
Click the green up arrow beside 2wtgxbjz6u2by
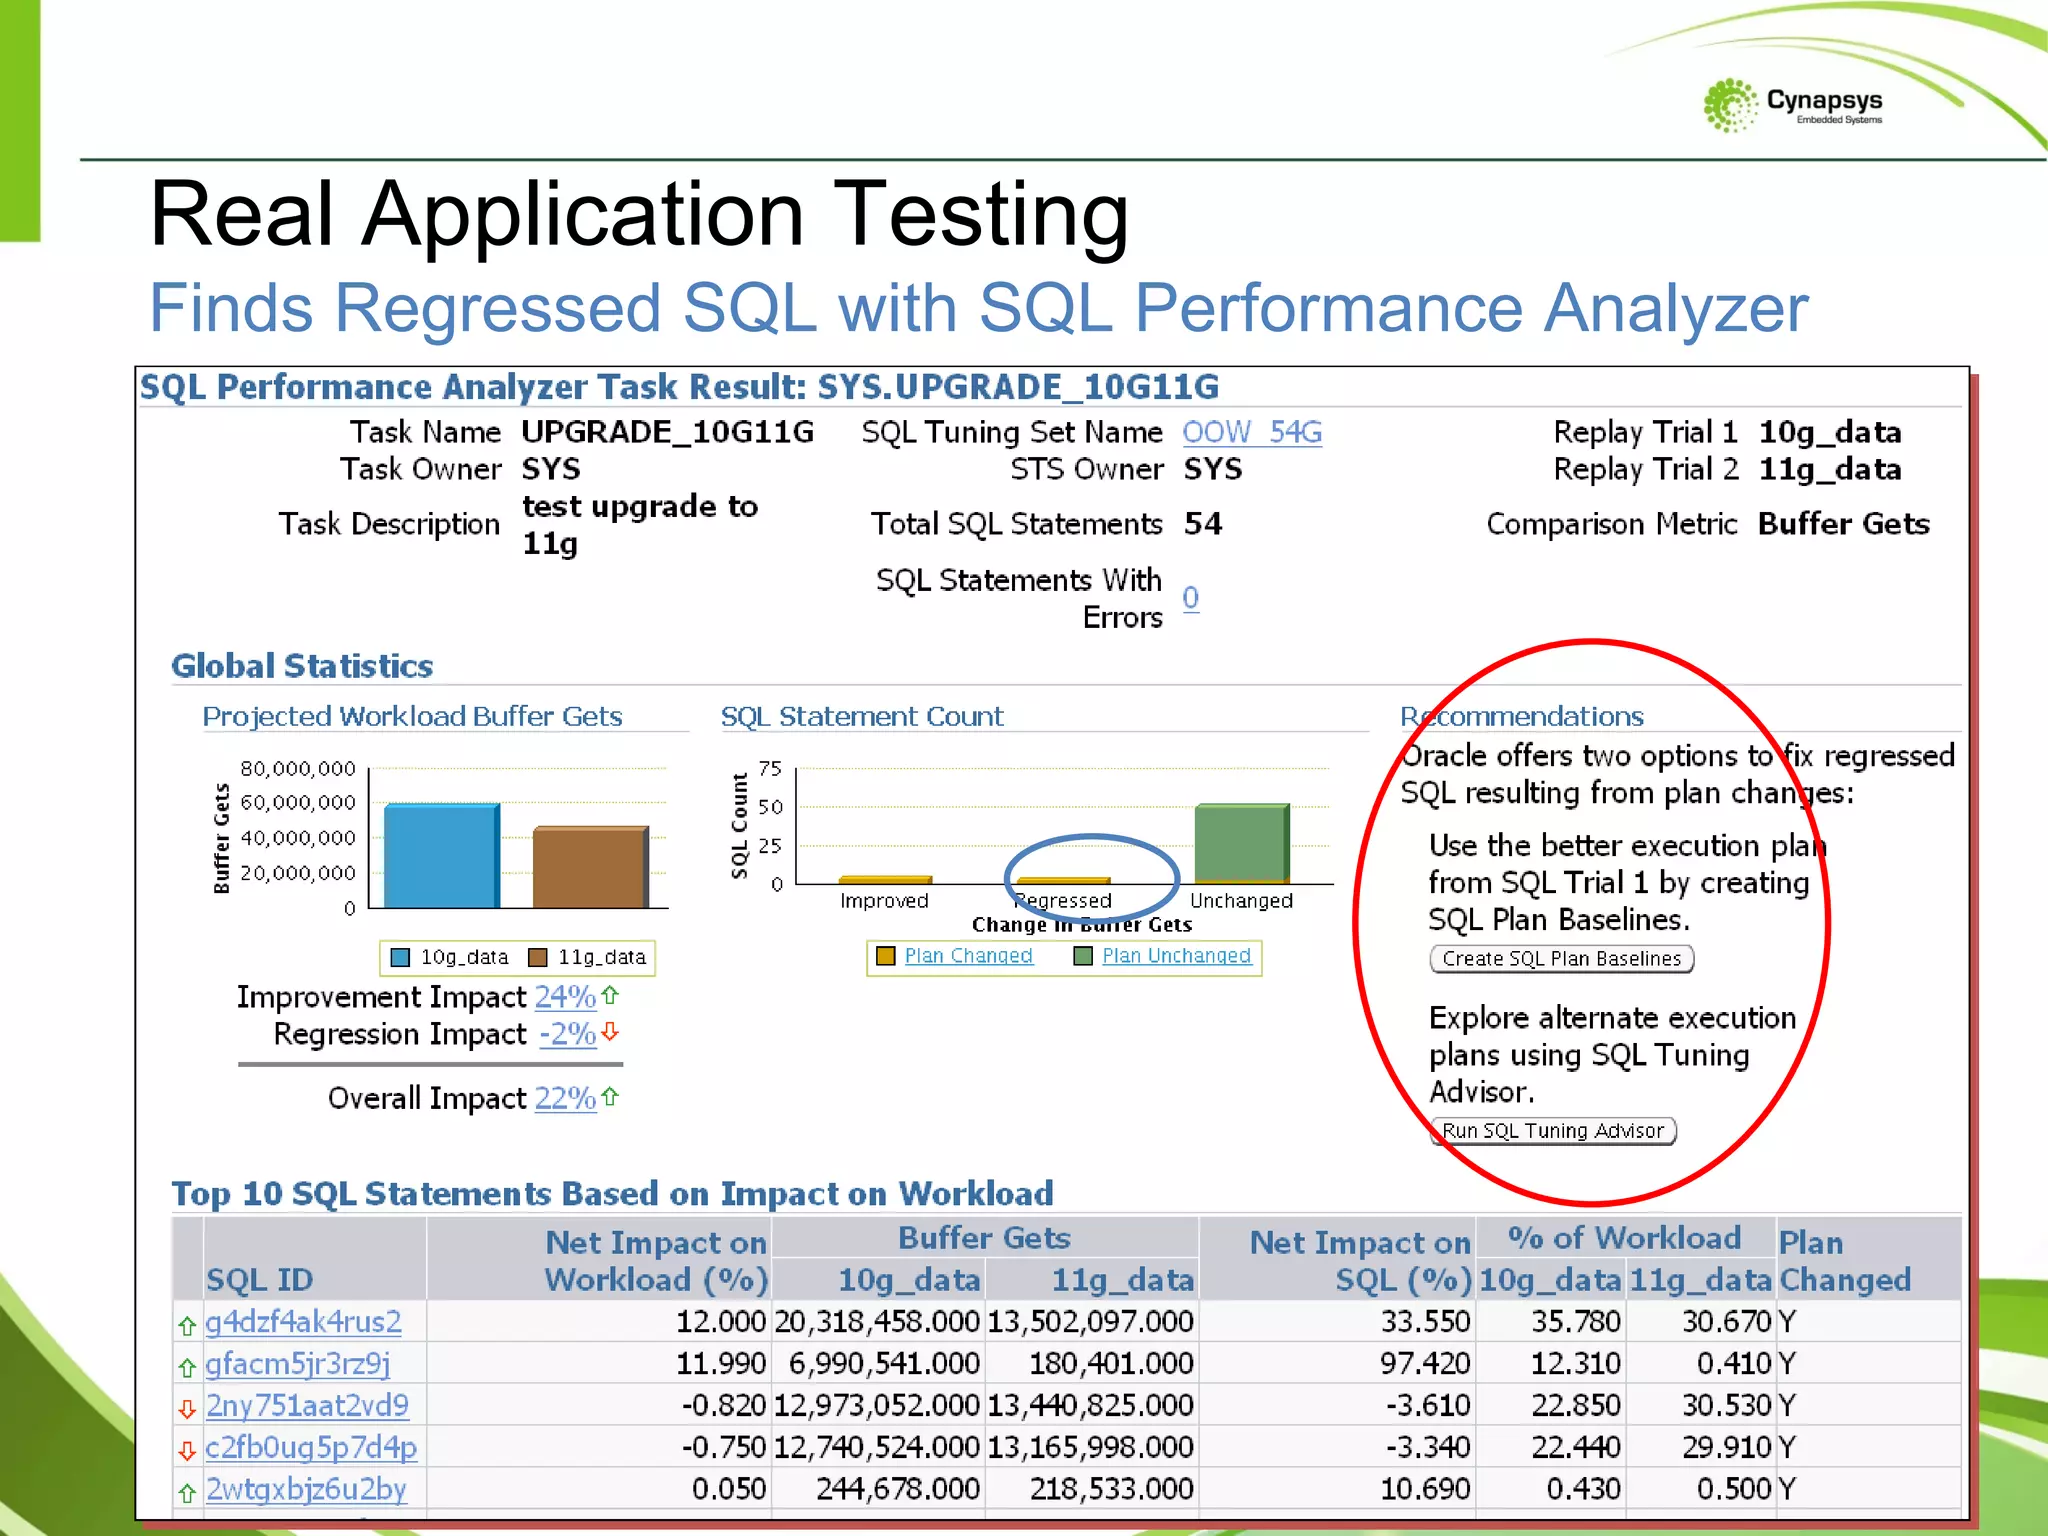pos(186,1494)
